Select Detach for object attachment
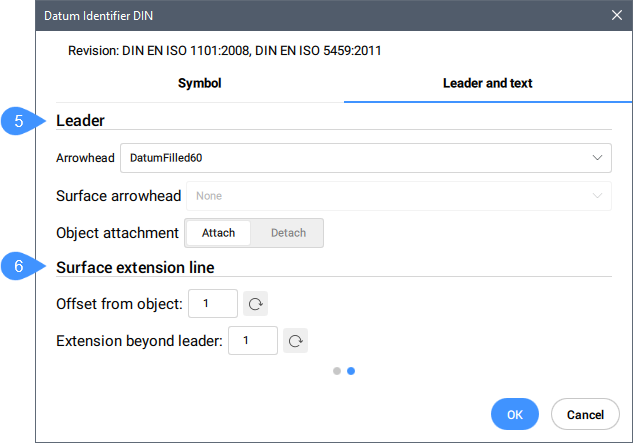The width and height of the screenshot is (633, 443). [288, 233]
